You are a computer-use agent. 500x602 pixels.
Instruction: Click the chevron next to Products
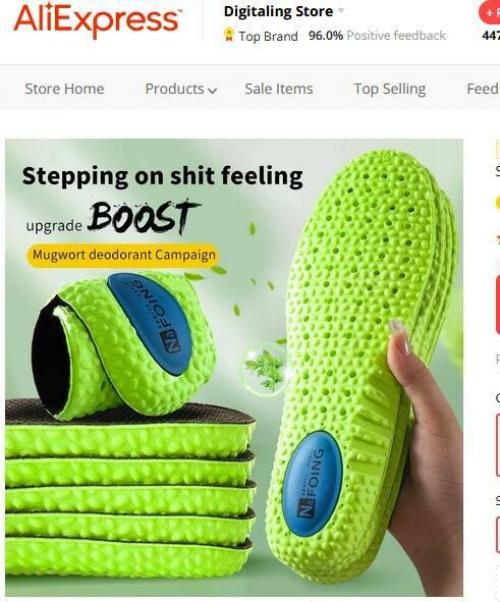point(212,91)
